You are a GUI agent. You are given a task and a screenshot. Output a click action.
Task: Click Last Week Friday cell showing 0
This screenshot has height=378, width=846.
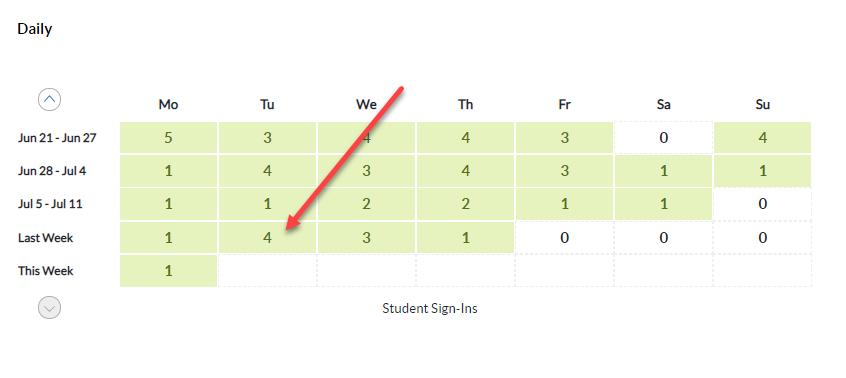pyautogui.click(x=564, y=237)
